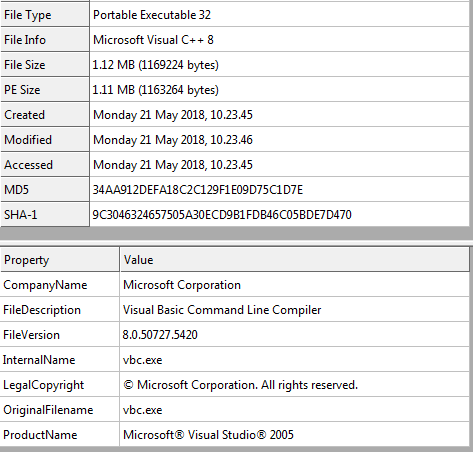Click the Accessed date value
This screenshot has width=473, height=452.
point(173,165)
